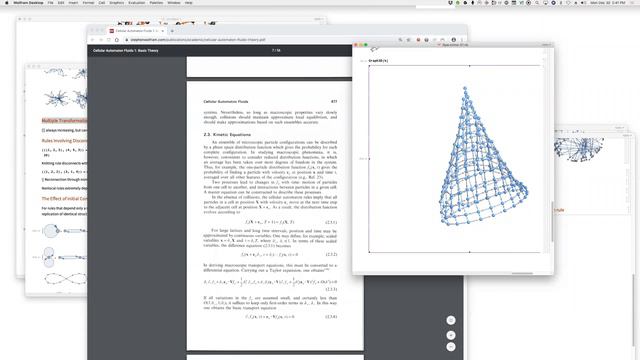Open the File menu
This screenshot has width=640, height=360.
click(x=50, y=2)
